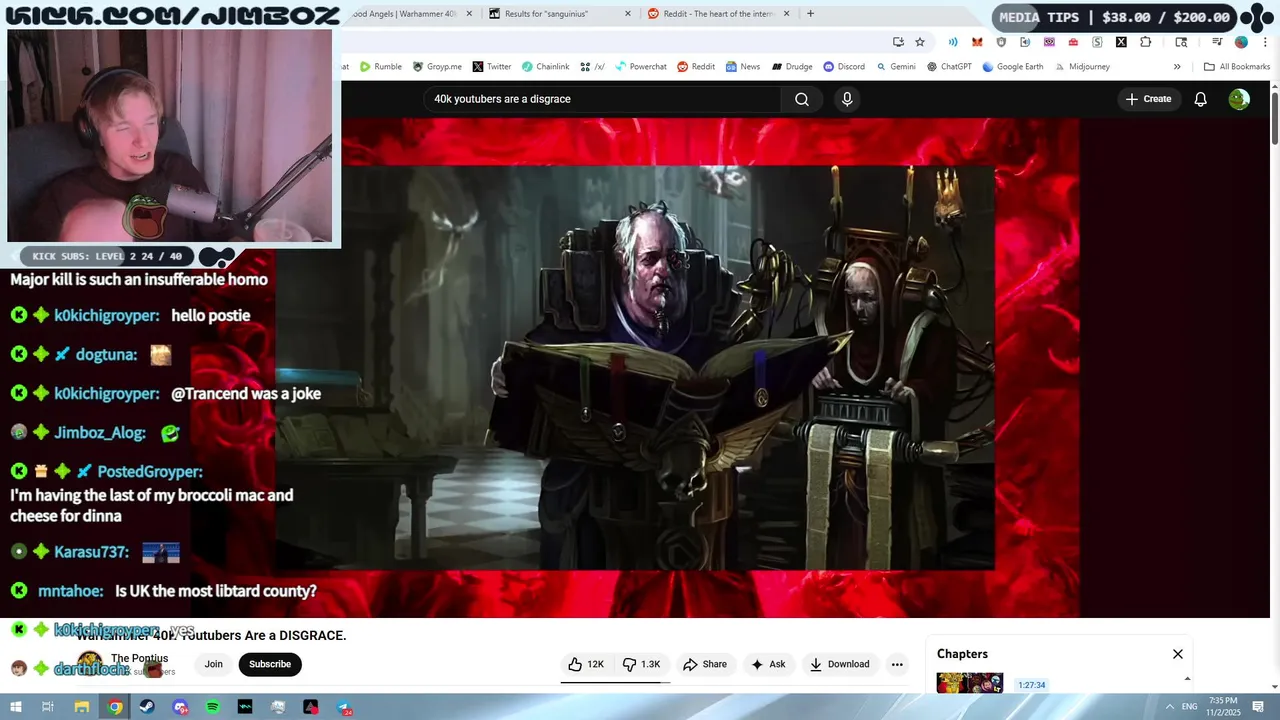Open the Powerchat bookmark
Image resolution: width=1280 pixels, height=720 pixels.
(641, 67)
